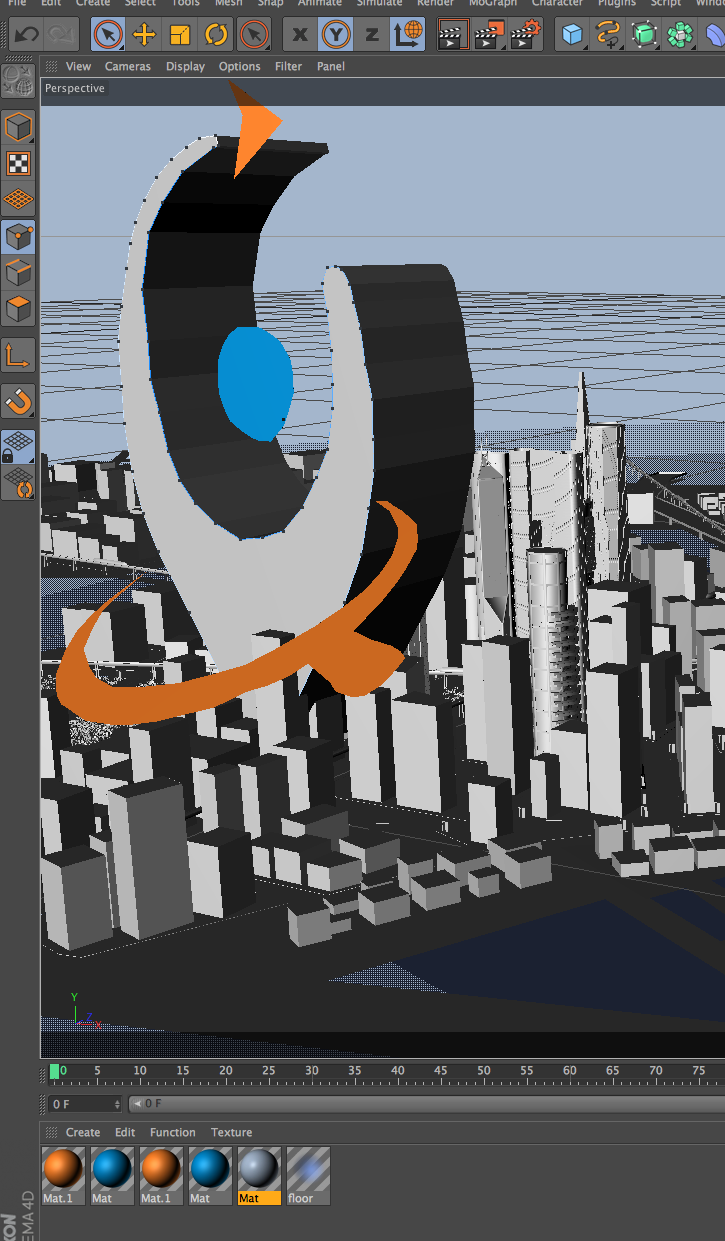Open the Cameras menu
The image size is (725, 1241).
pos(128,66)
